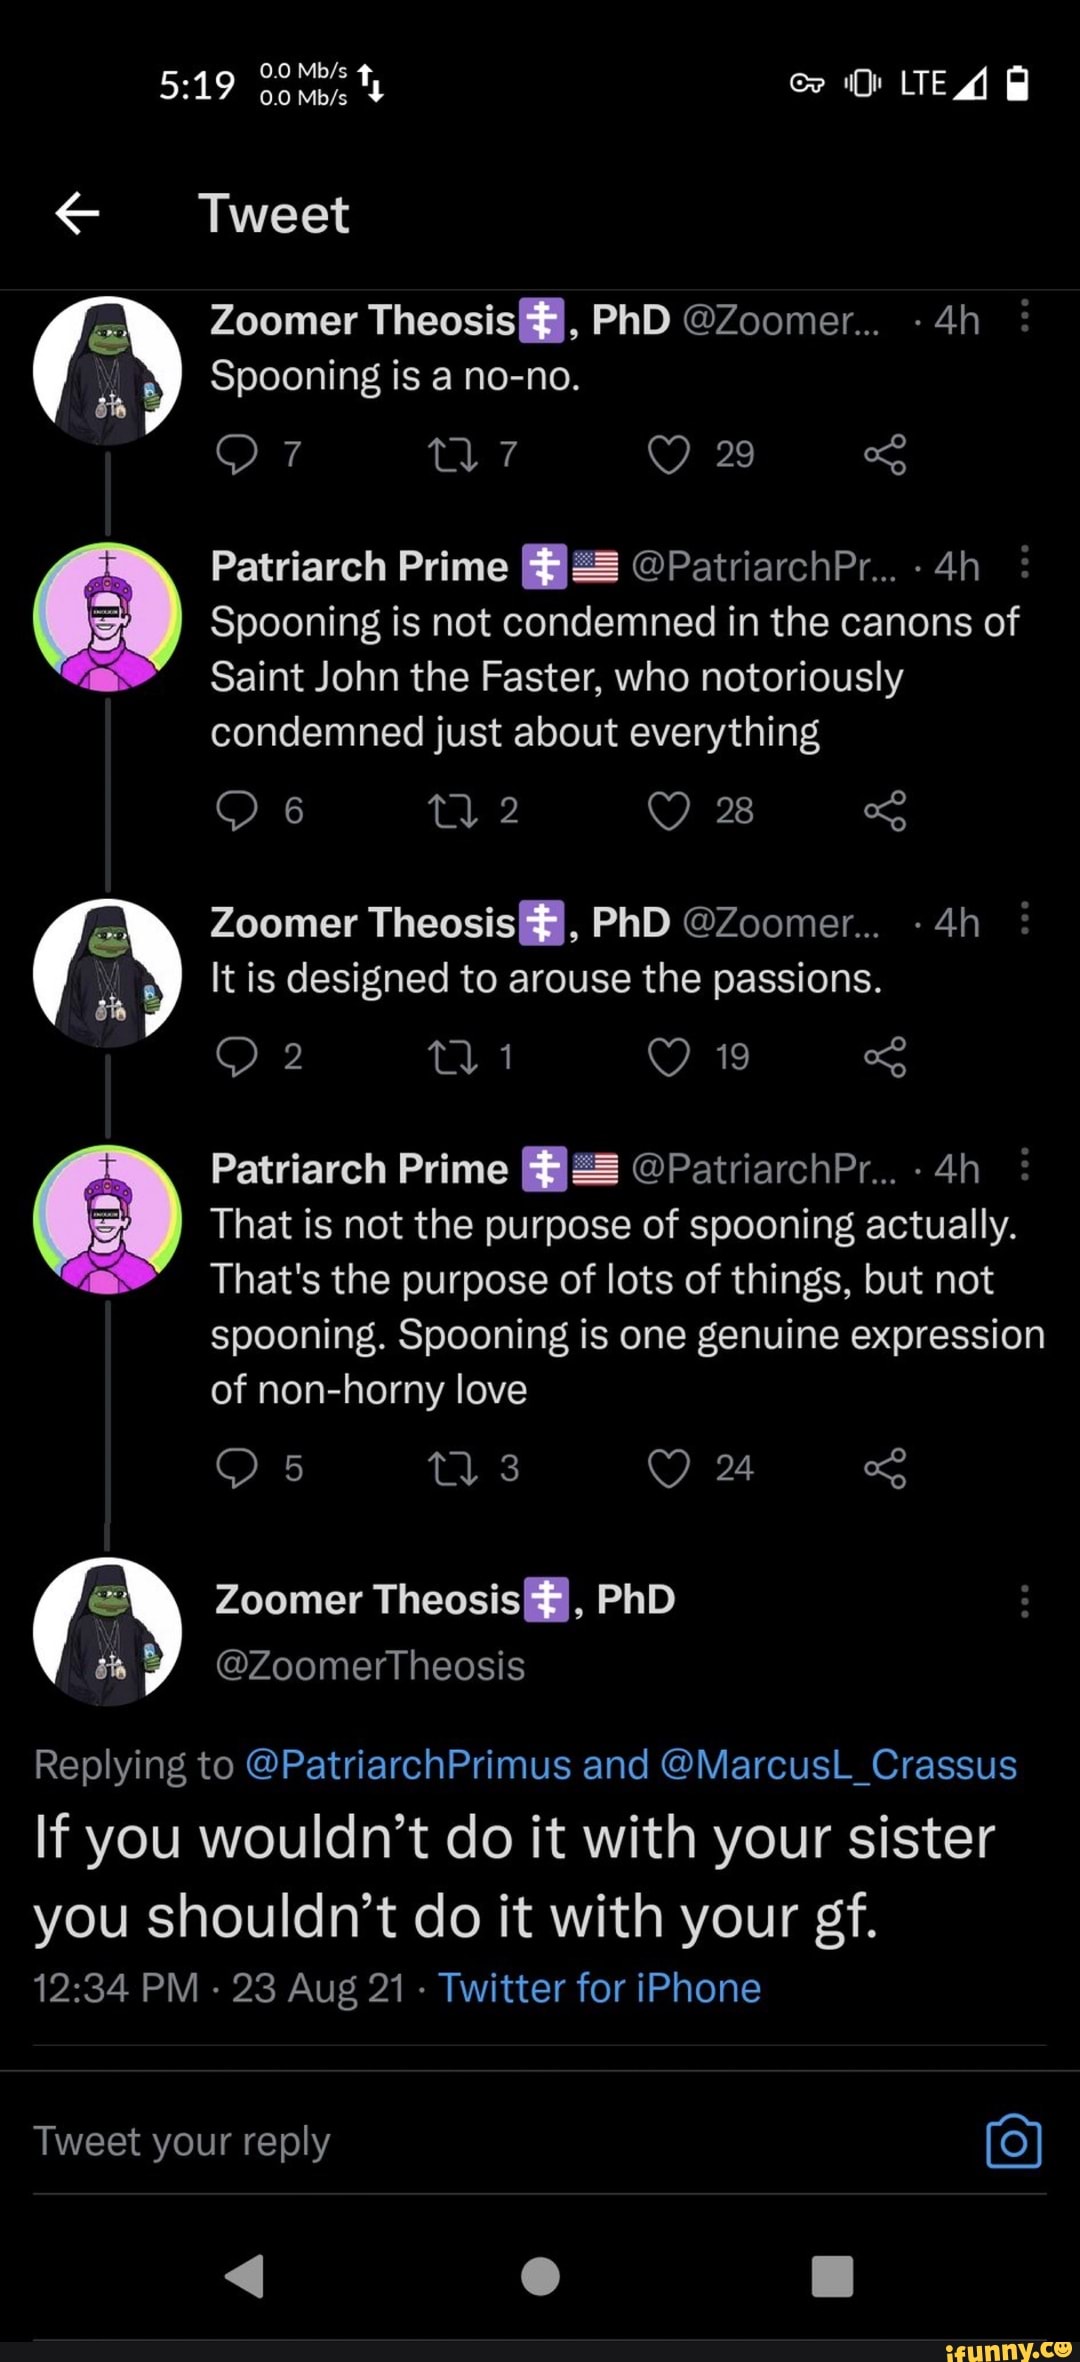Tap the back arrow next to Tweet
Viewport: 1080px width, 2362px height.
[77, 213]
